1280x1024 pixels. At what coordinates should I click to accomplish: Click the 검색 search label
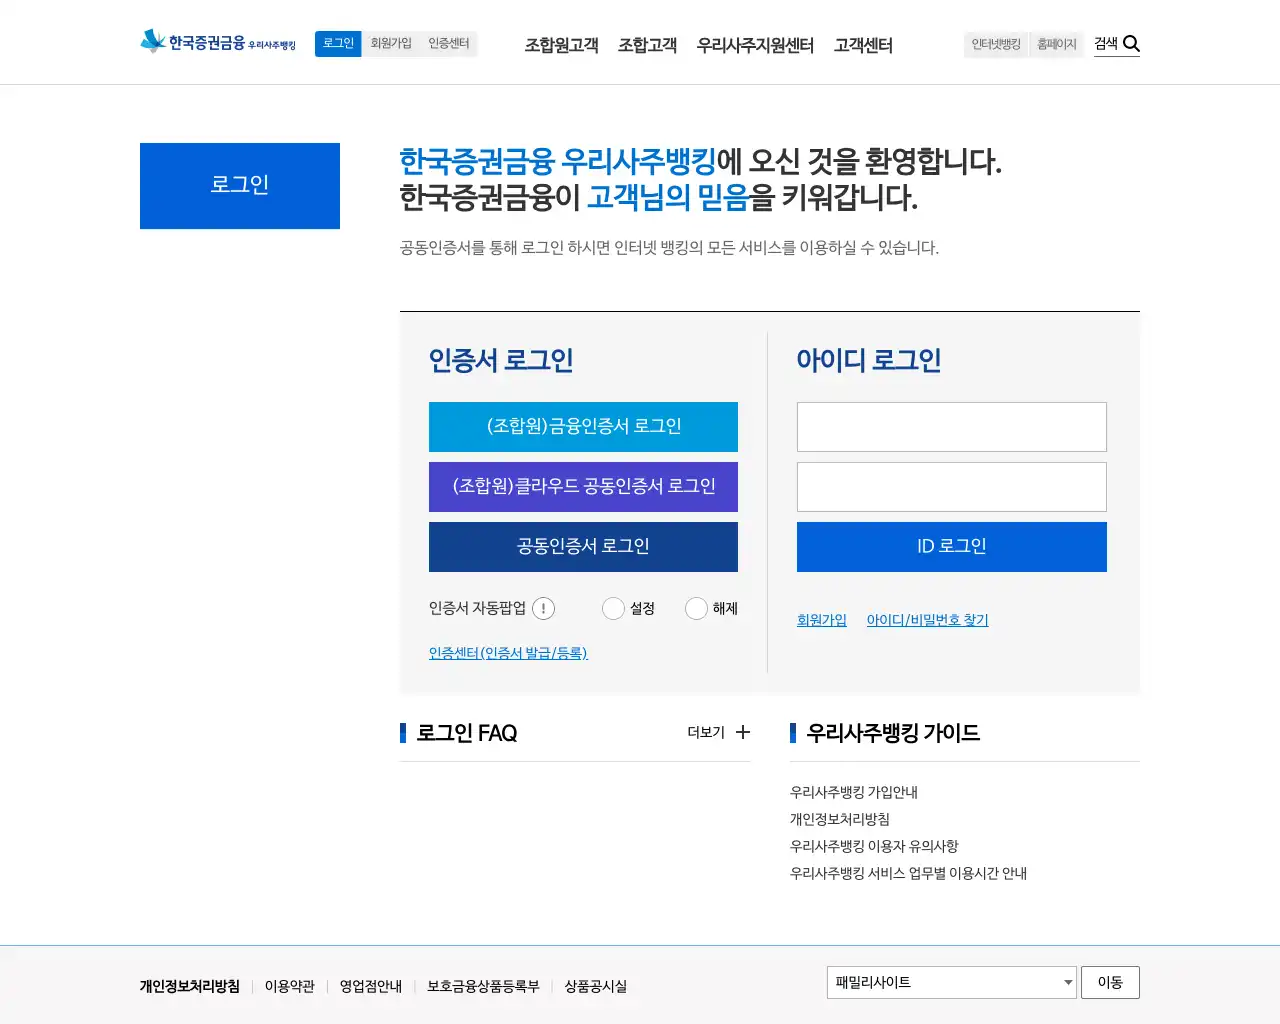pyautogui.click(x=1106, y=43)
